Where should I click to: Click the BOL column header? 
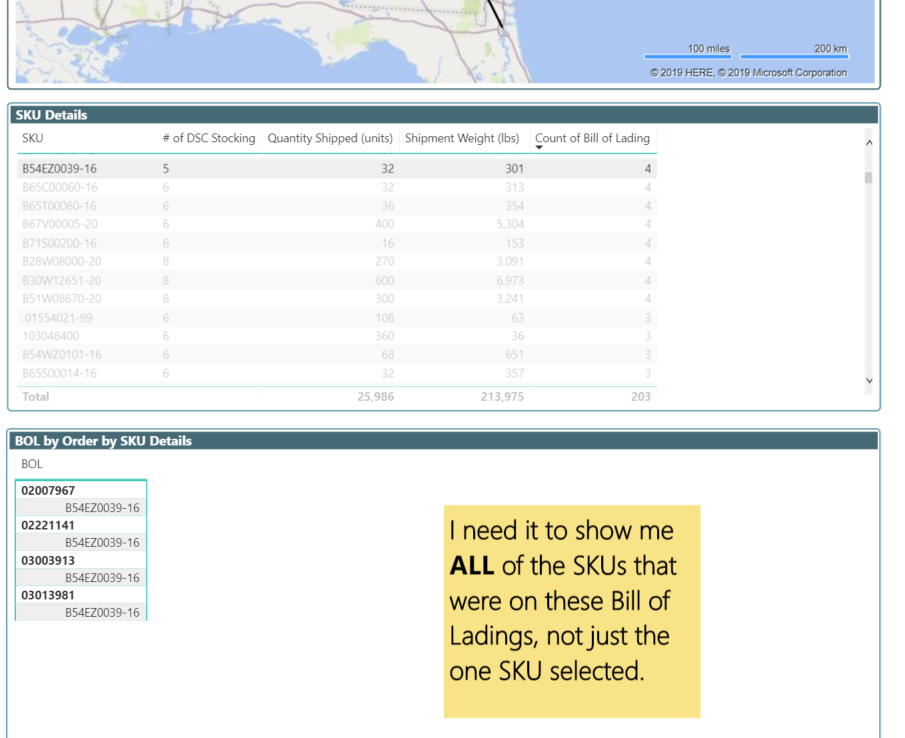point(32,464)
